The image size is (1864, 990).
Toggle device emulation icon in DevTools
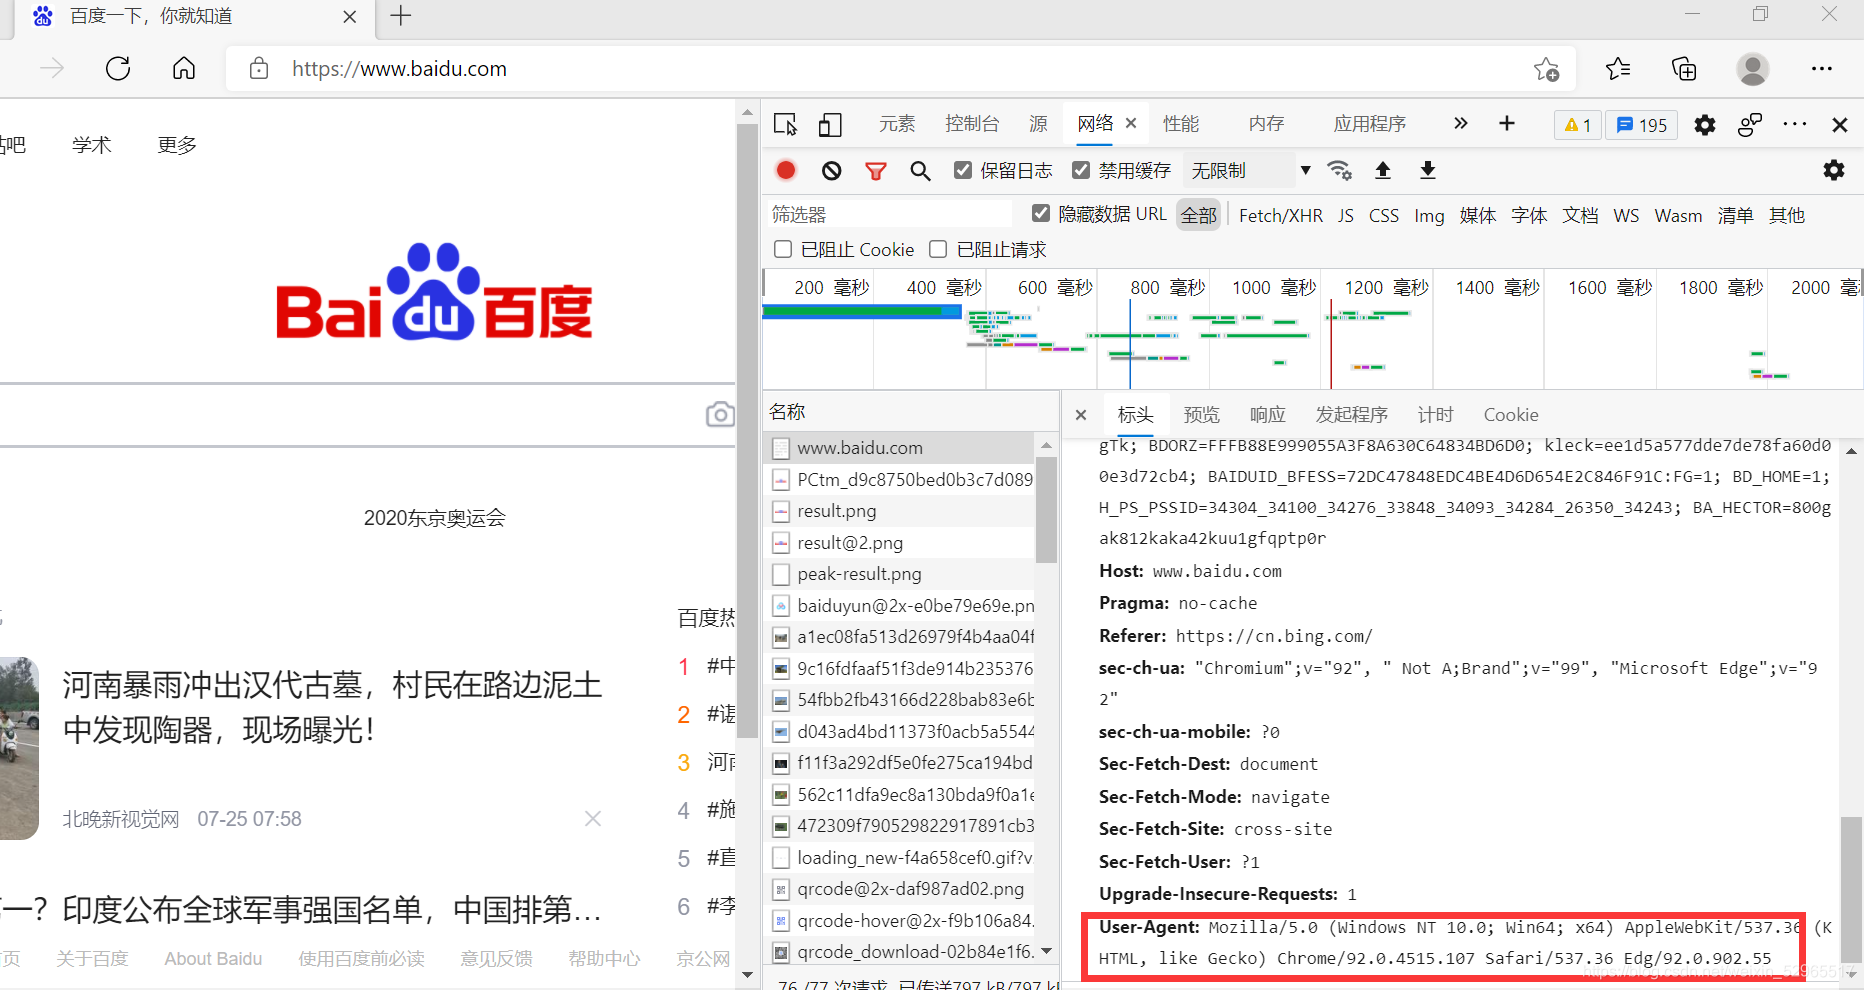pos(830,124)
